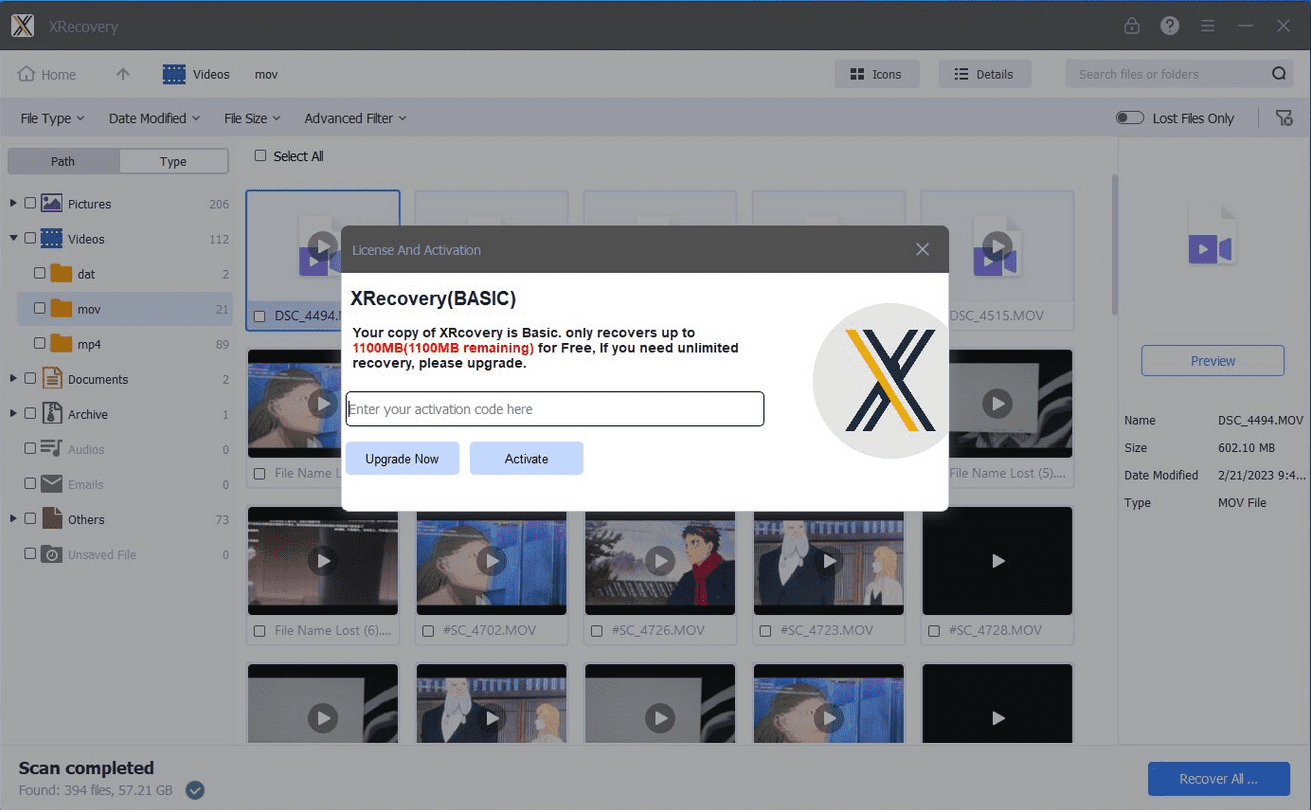Image resolution: width=1311 pixels, height=810 pixels.
Task: Expand the Pictures tree node
Action: click(13, 203)
